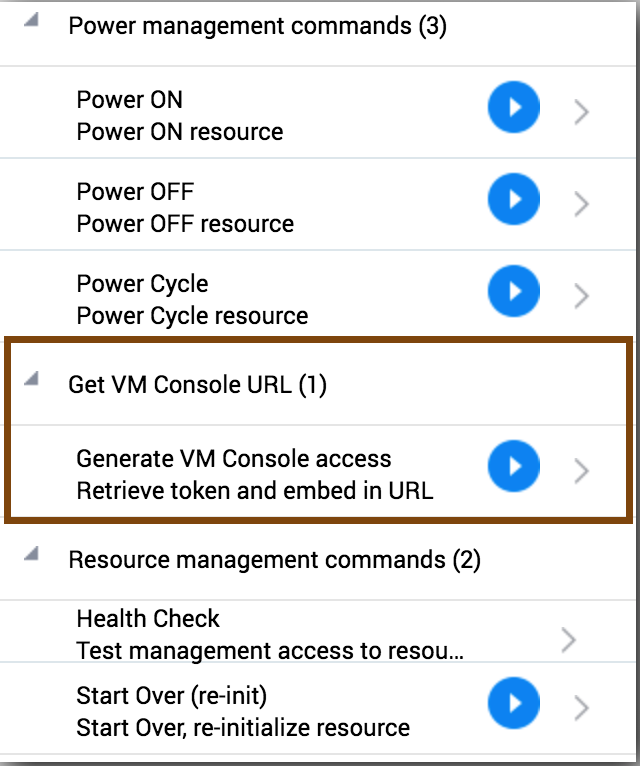
Task: Select the Health Check command text
Action: click(148, 619)
